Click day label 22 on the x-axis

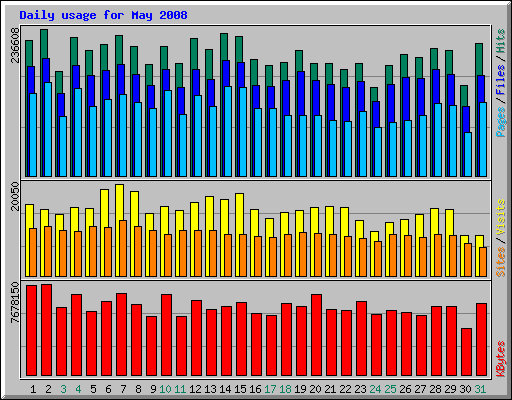click(x=345, y=389)
